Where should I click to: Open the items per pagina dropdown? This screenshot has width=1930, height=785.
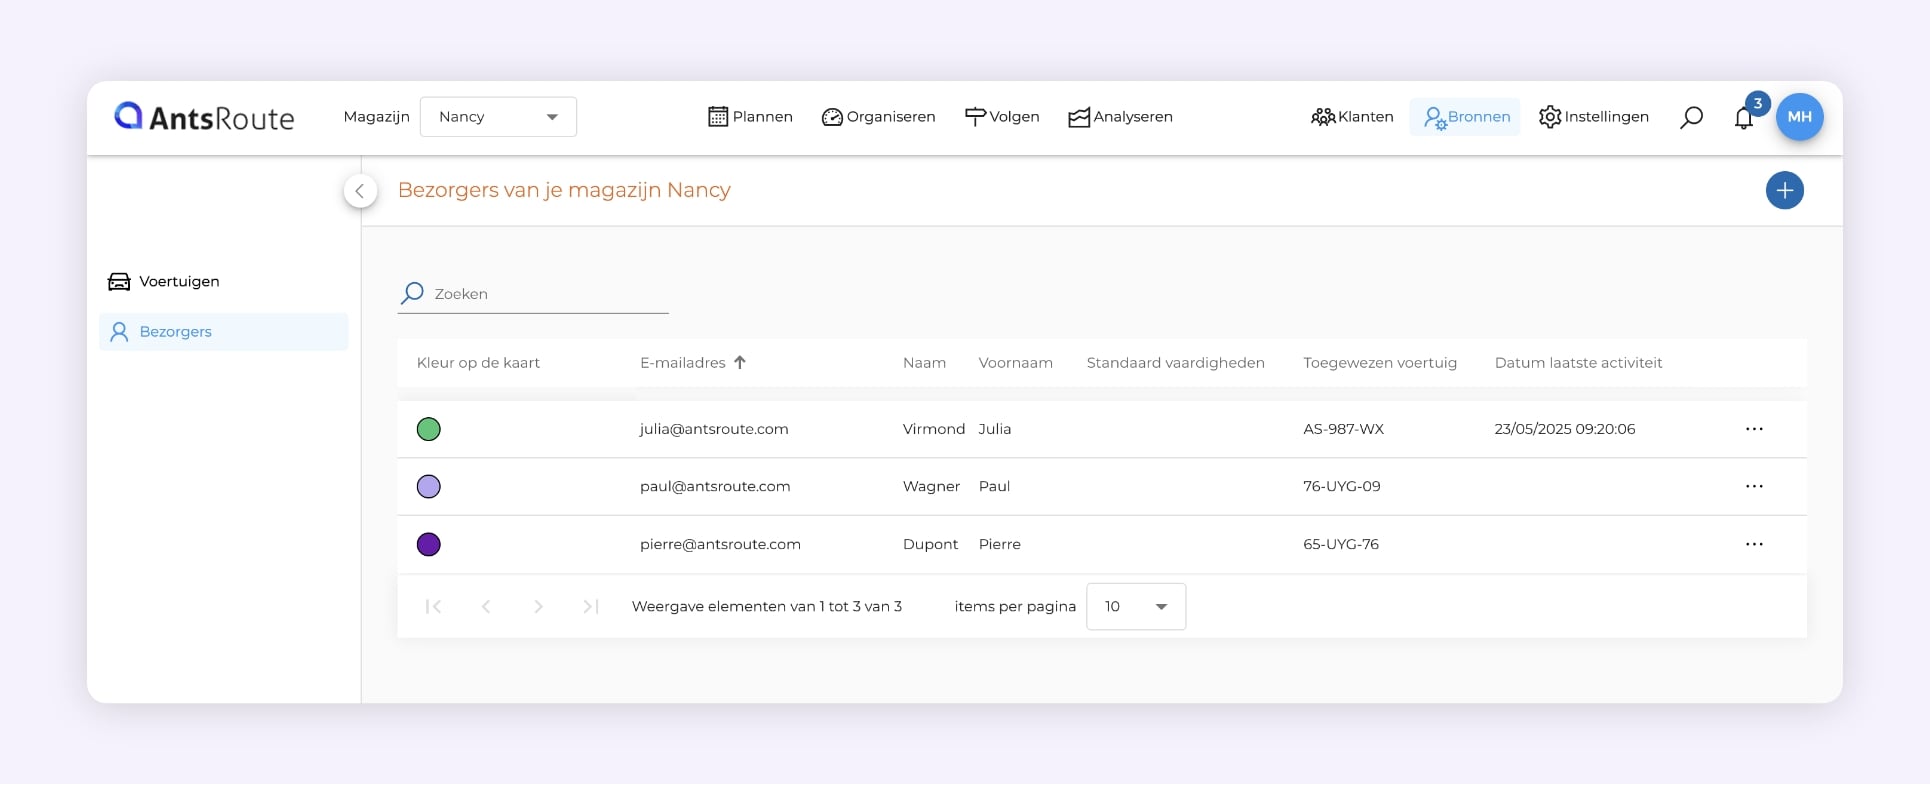pos(1135,607)
